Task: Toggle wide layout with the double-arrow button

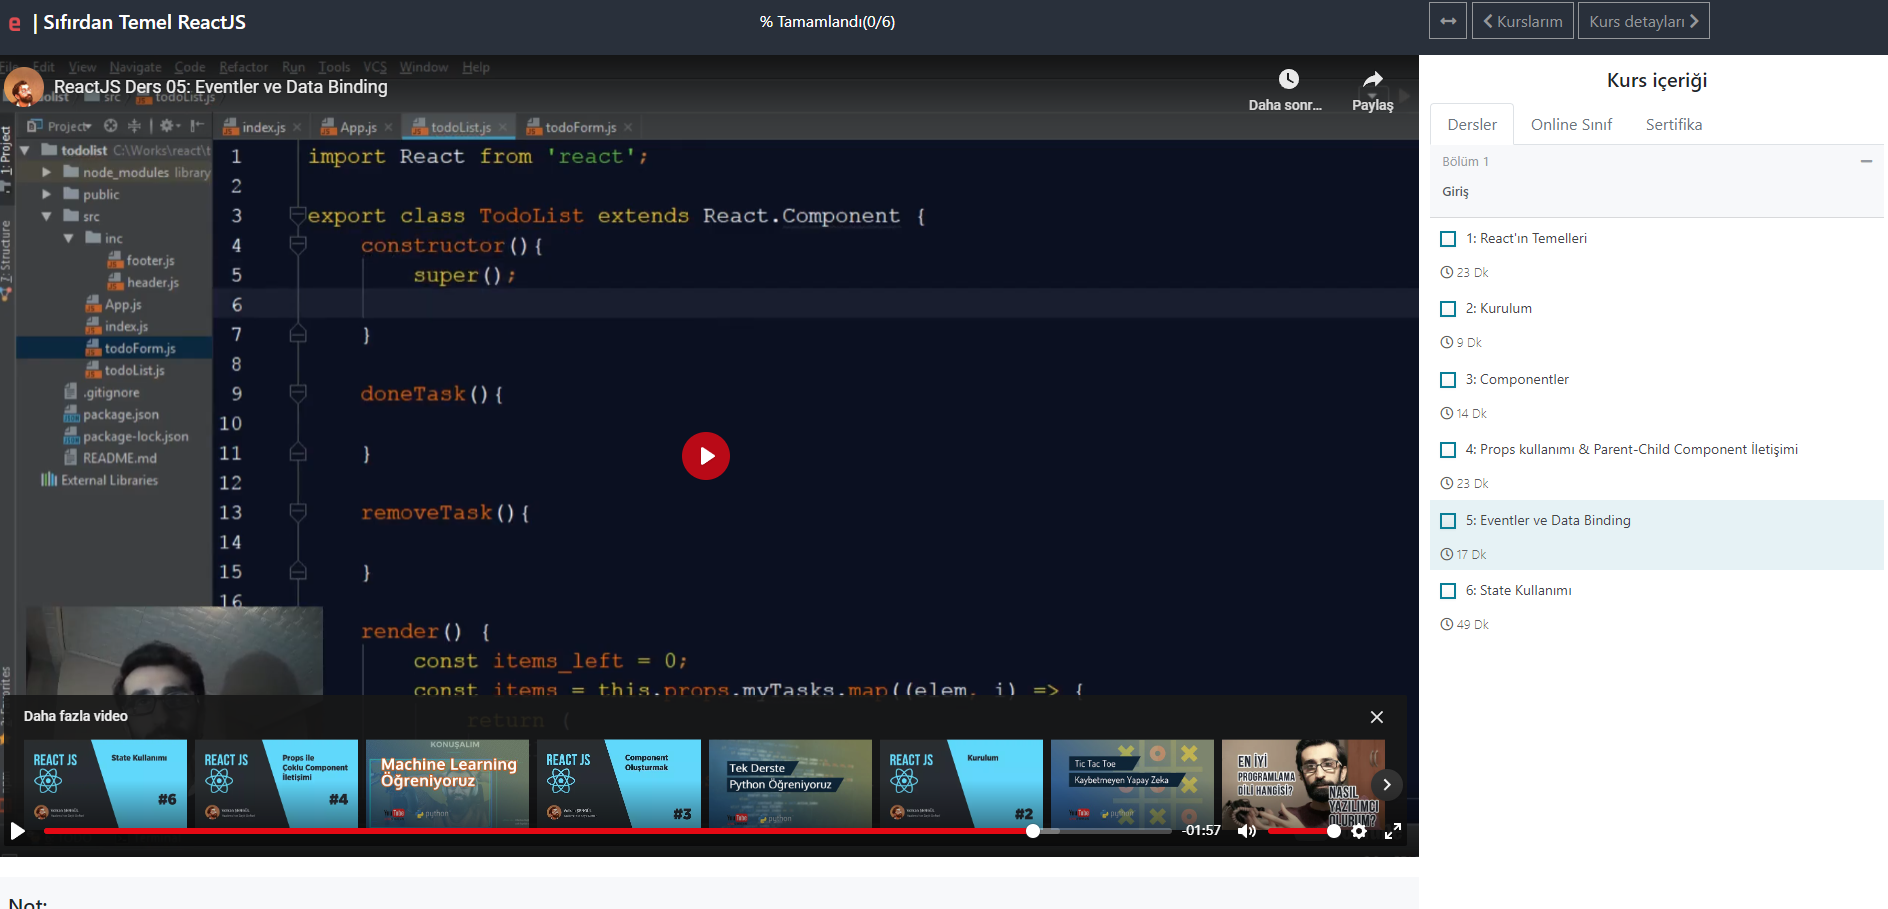Action: (x=1448, y=21)
